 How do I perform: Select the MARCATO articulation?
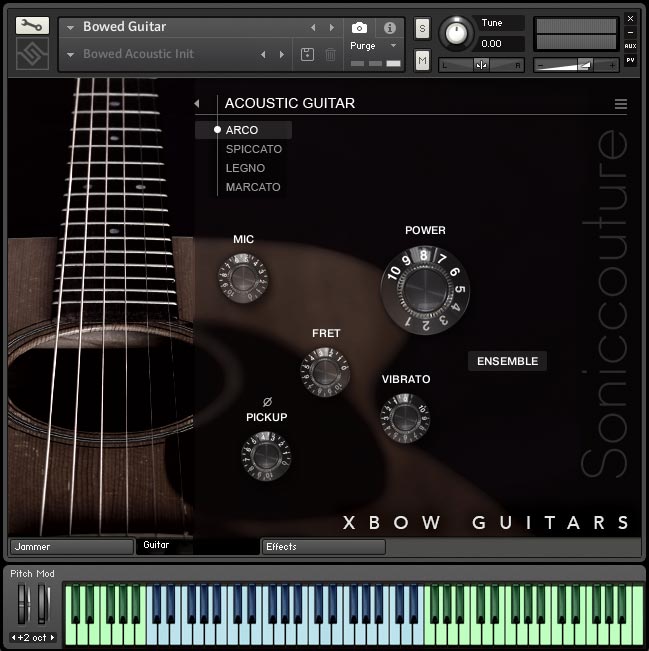[x=253, y=187]
